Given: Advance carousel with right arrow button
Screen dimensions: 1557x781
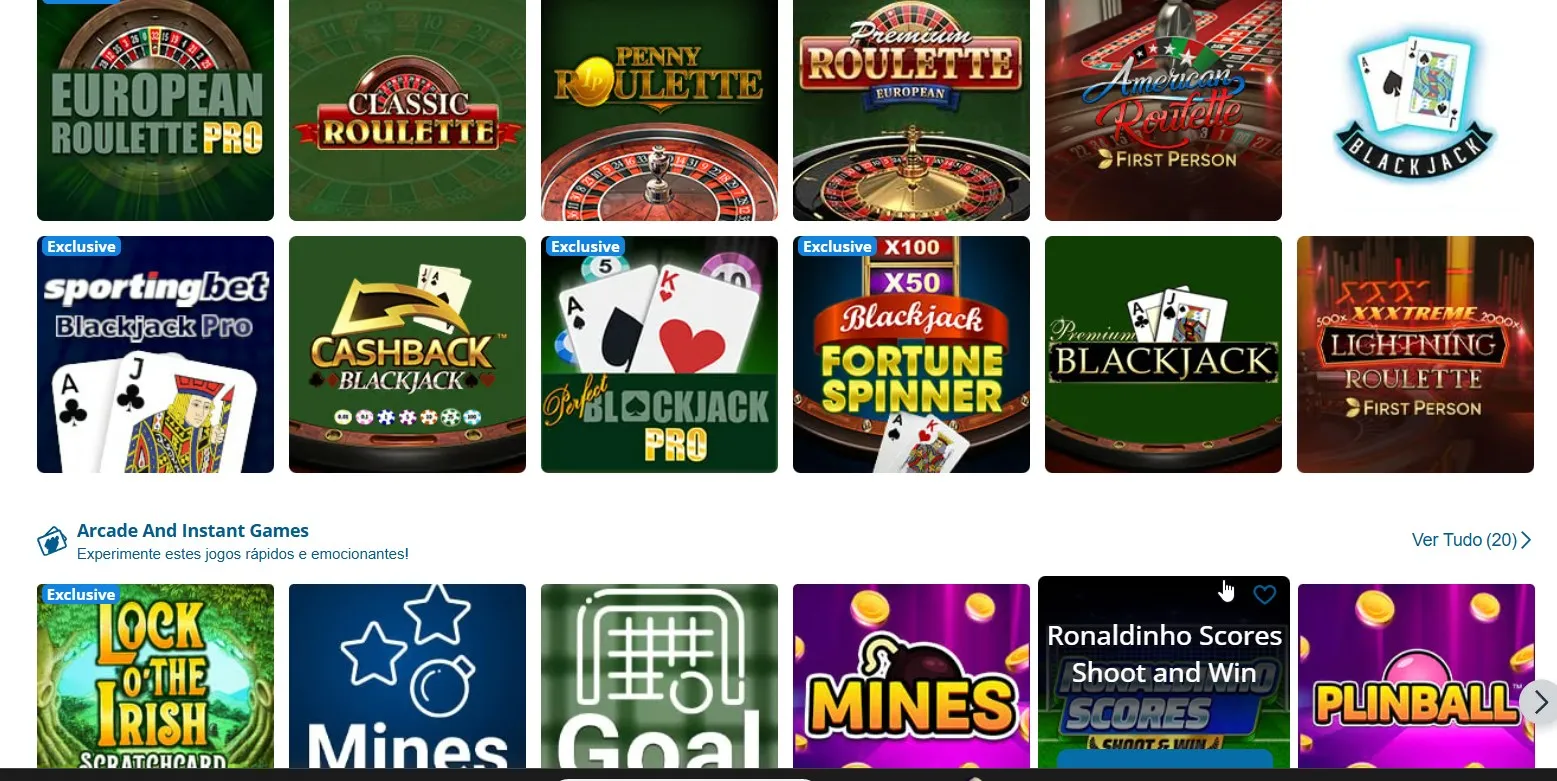Looking at the screenshot, I should coord(1540,701).
